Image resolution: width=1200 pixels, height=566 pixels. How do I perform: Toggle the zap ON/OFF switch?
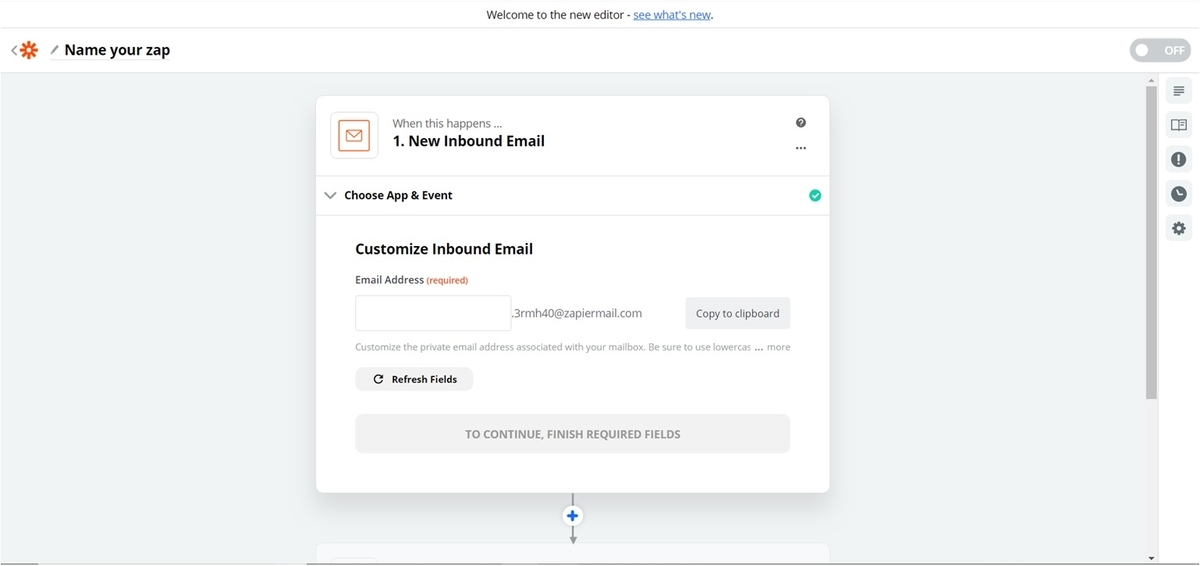1159,50
